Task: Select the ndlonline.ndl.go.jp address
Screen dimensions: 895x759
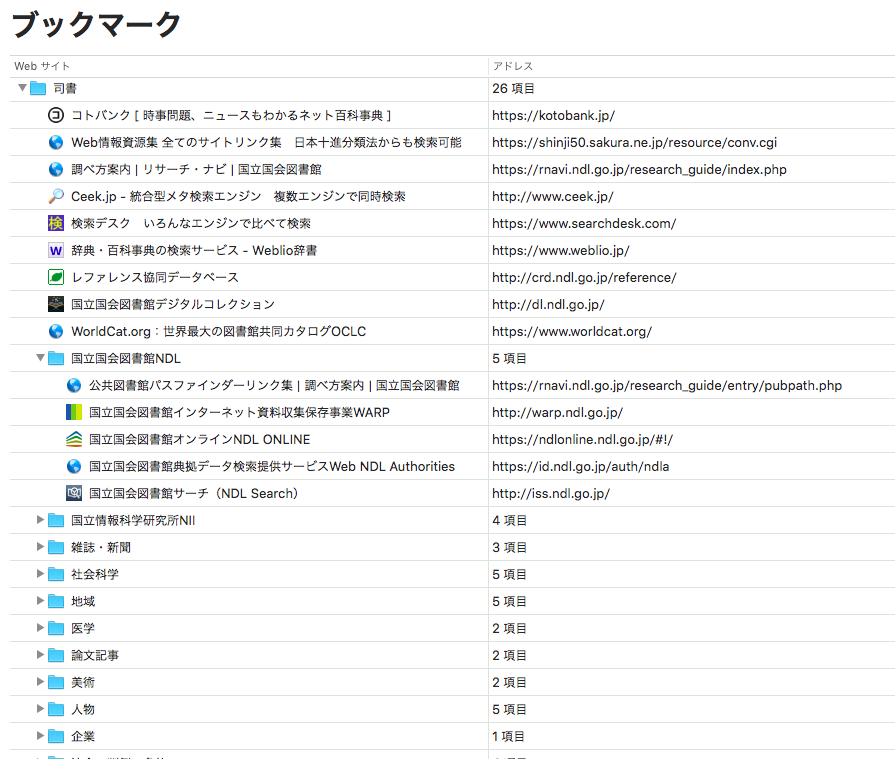Action: coord(583,439)
